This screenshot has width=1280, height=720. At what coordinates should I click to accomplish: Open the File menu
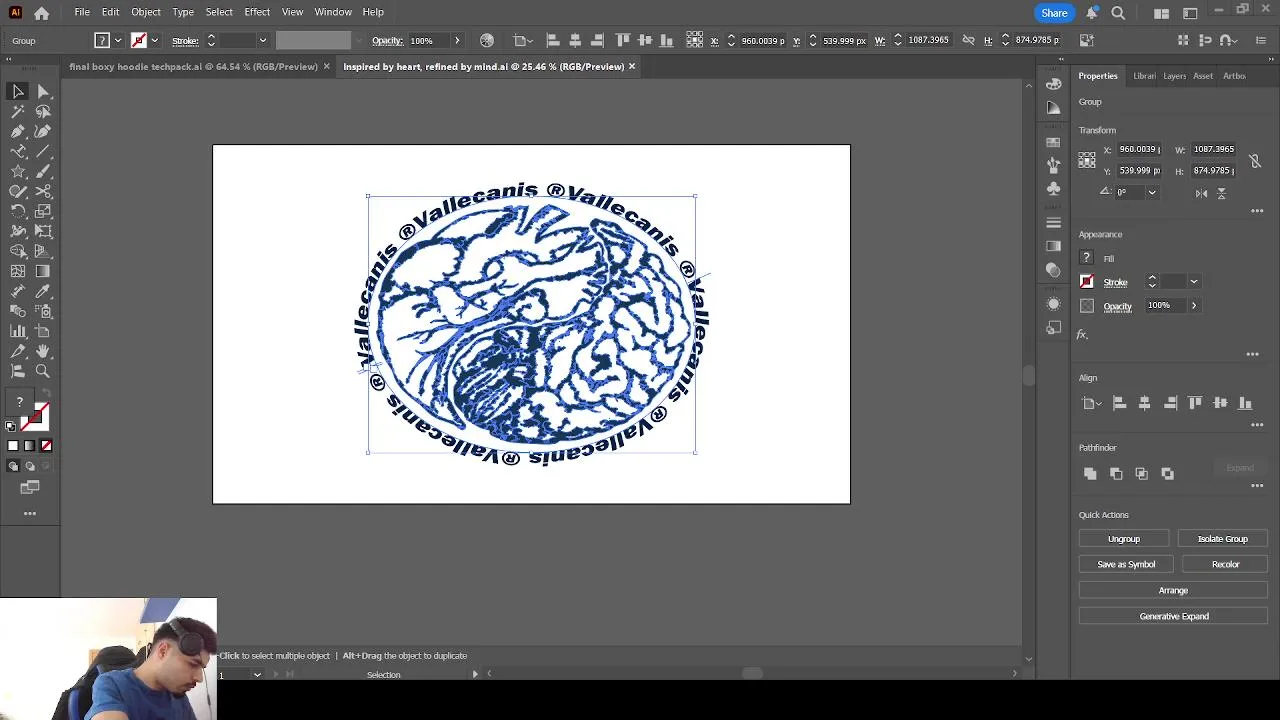coord(82,12)
